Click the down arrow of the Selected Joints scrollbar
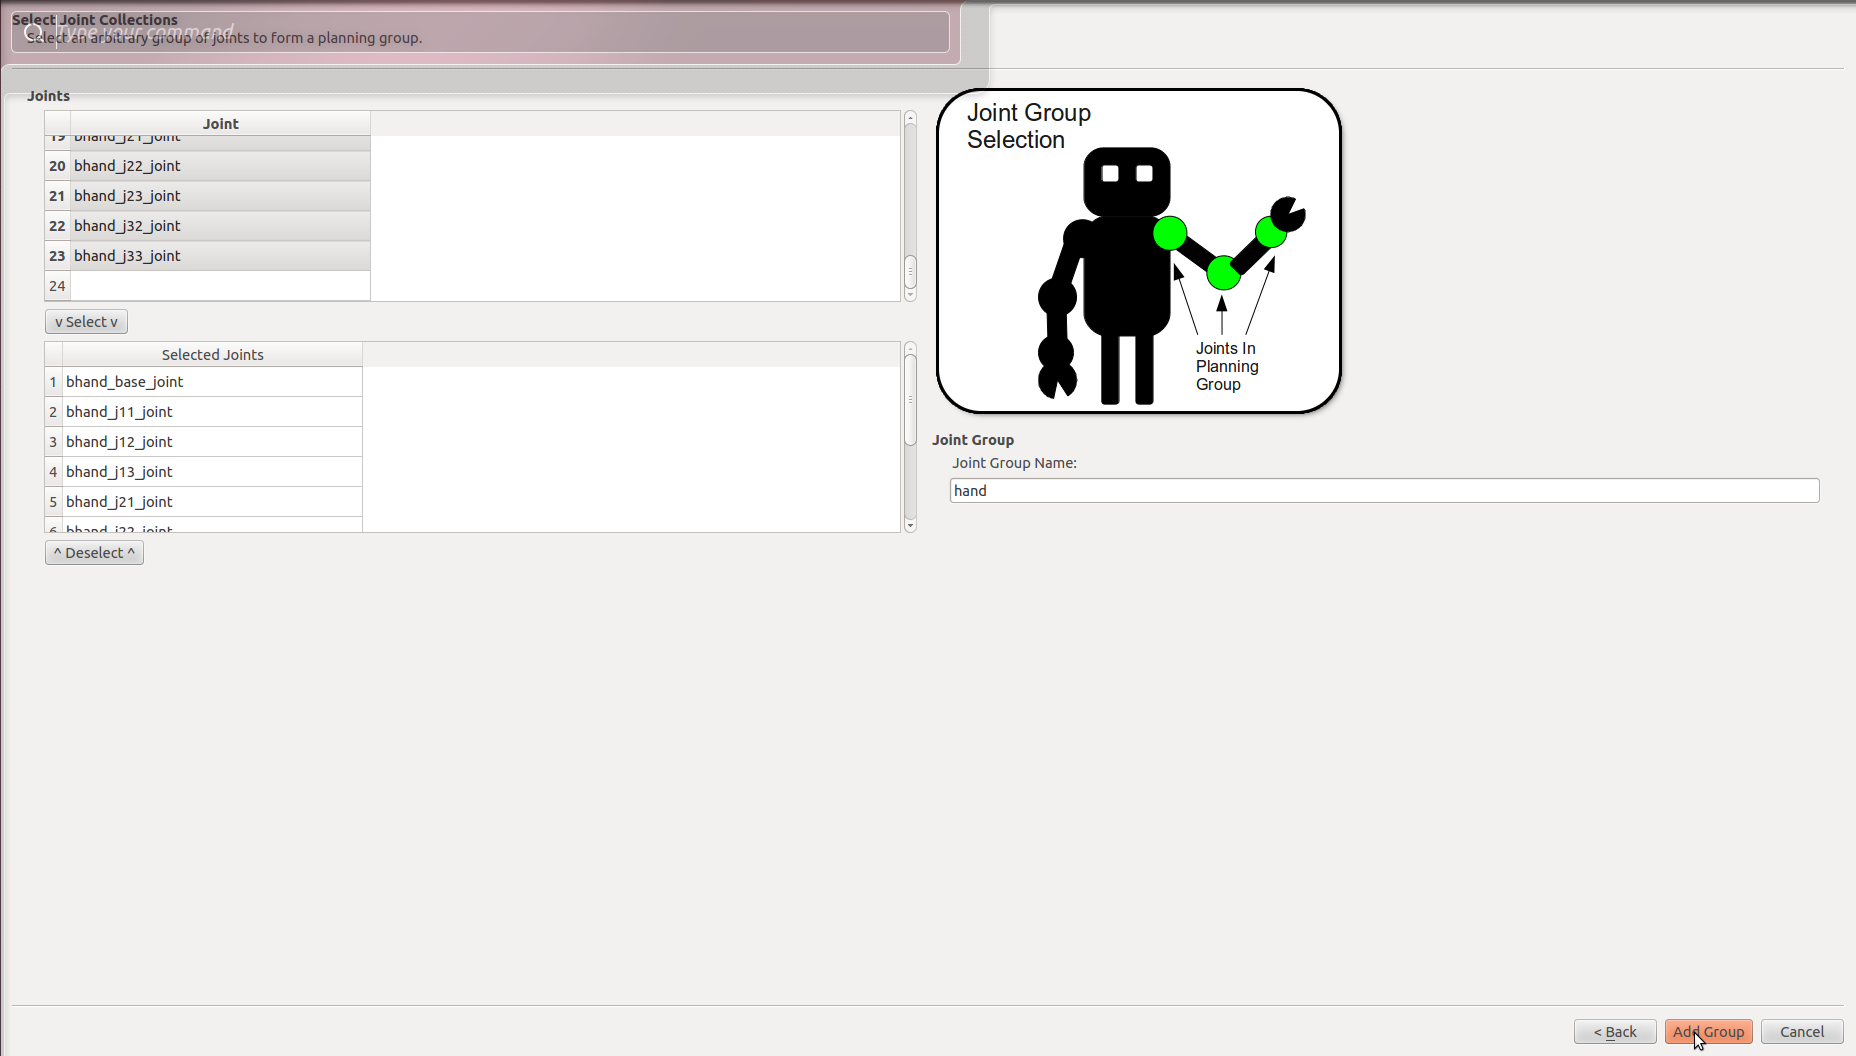This screenshot has height=1056, width=1856. click(910, 526)
